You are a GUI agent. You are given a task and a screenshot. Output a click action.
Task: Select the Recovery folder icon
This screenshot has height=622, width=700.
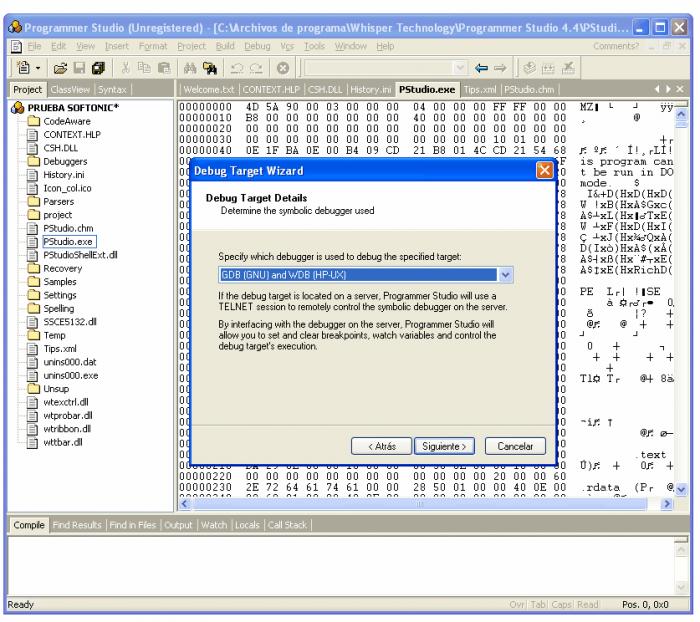33,268
